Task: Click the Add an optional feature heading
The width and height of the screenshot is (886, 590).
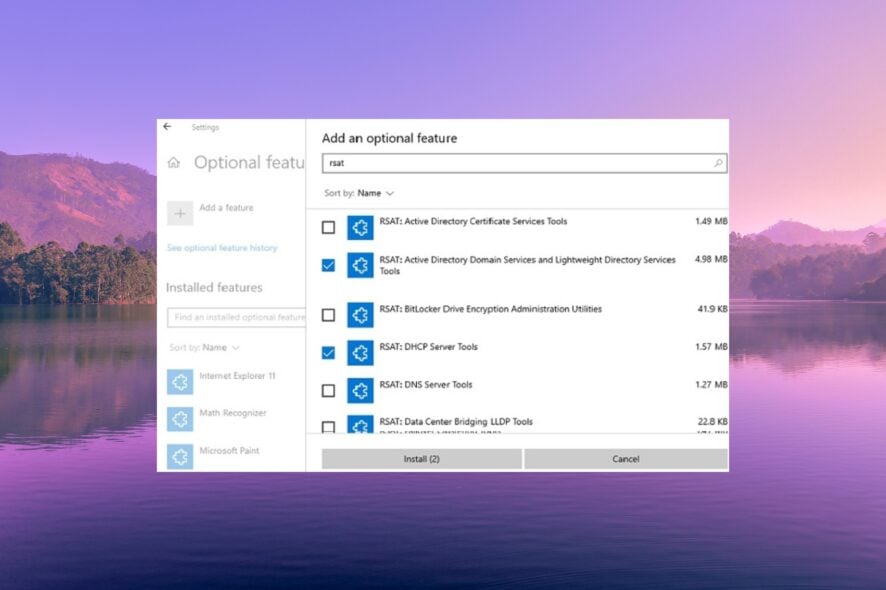Action: 389,138
